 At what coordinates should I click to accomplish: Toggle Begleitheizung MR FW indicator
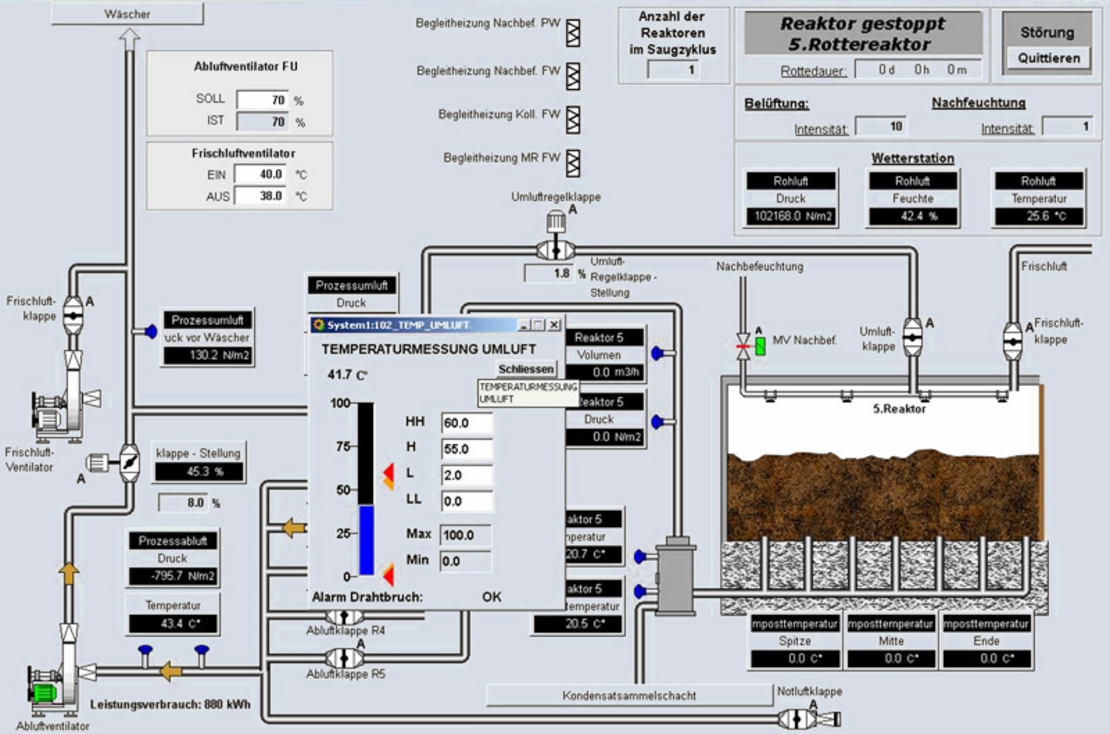pos(573,163)
